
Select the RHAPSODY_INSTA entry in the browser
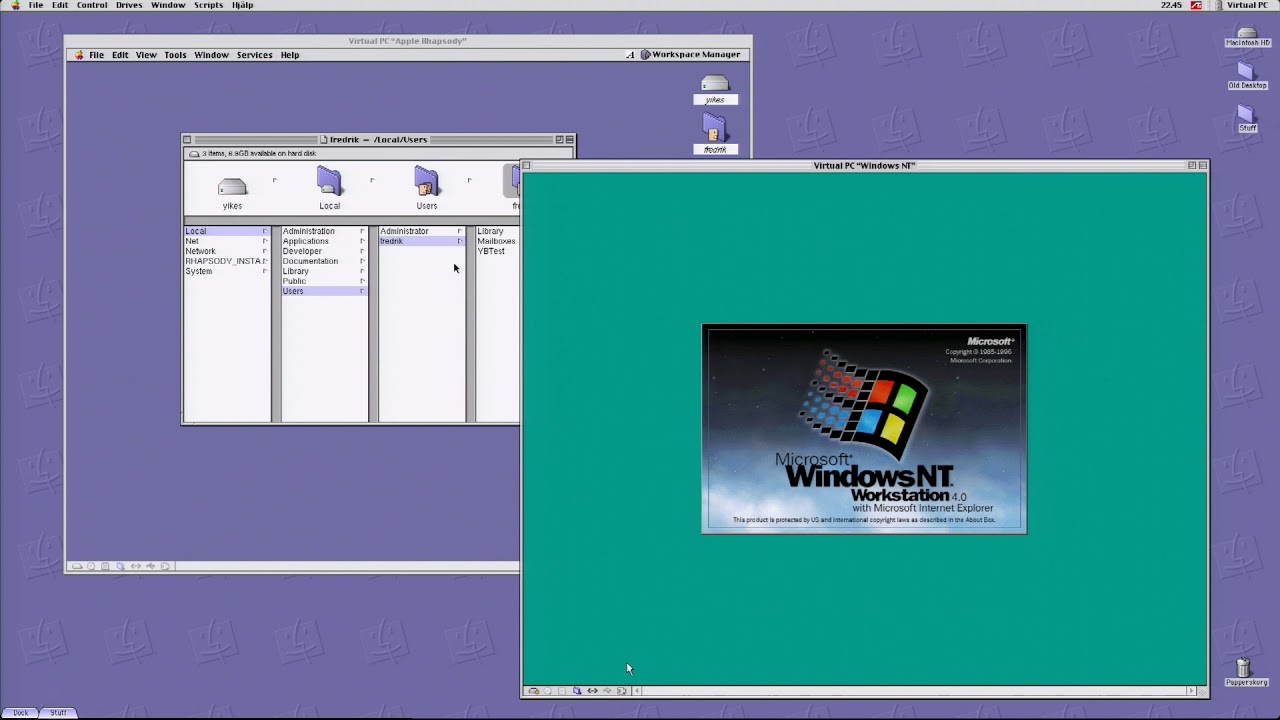(226, 261)
